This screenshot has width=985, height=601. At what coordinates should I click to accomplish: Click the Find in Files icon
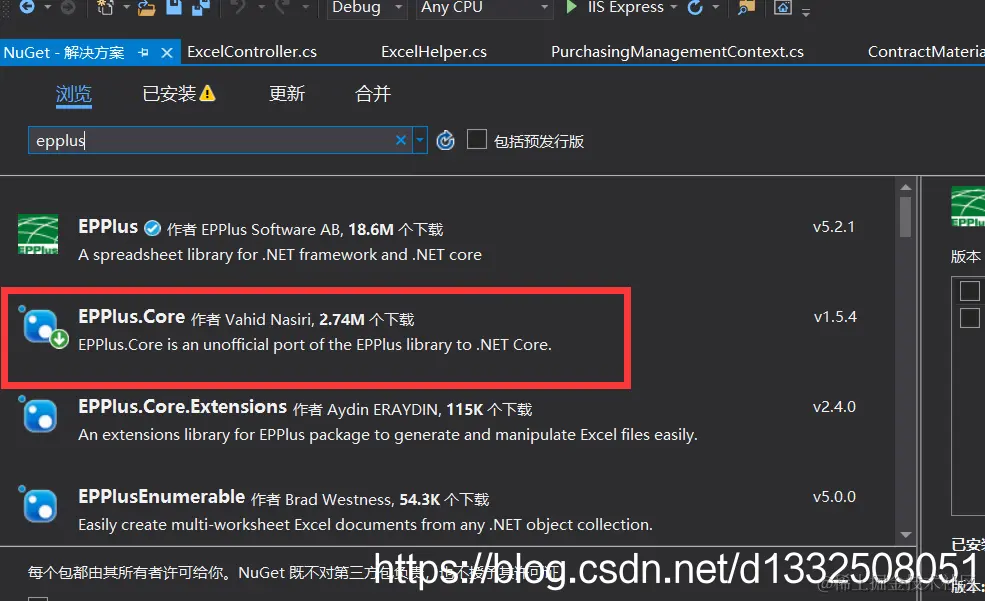click(746, 8)
